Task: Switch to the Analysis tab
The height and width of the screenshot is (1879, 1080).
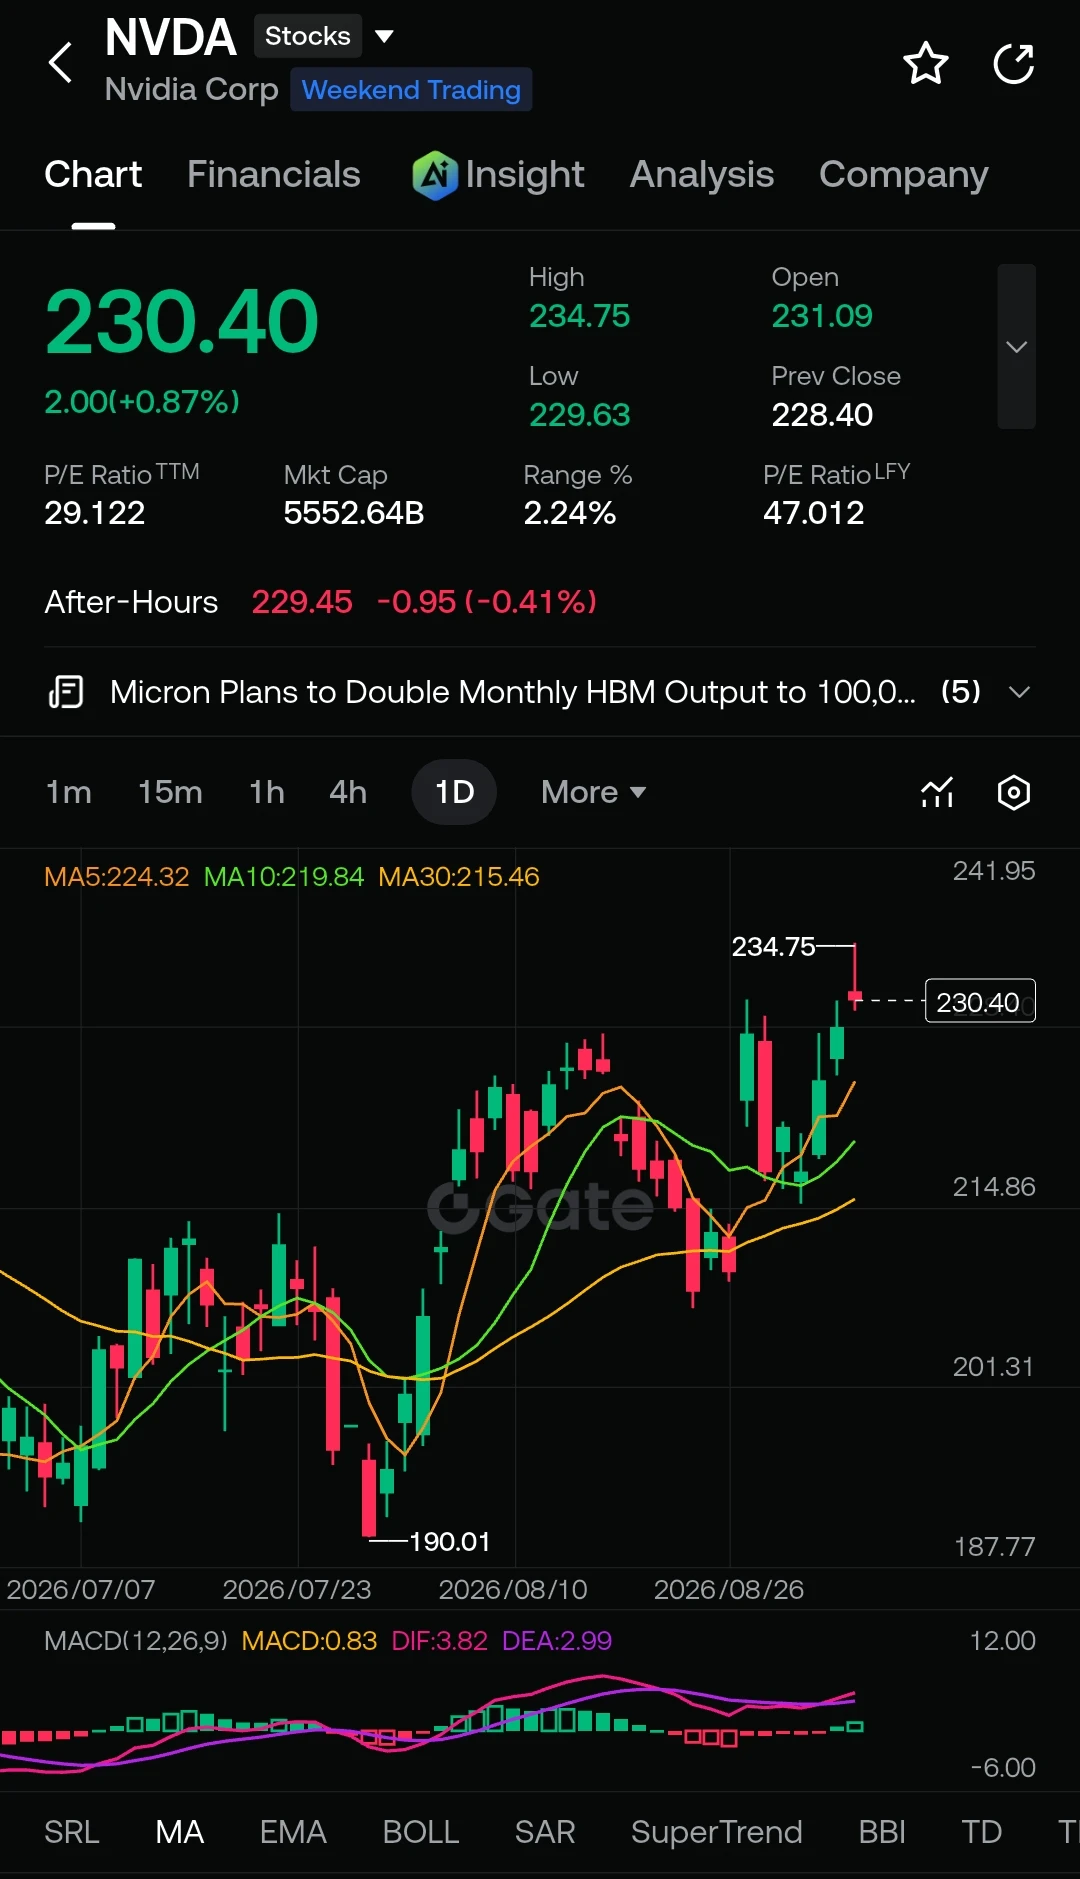Action: (701, 175)
